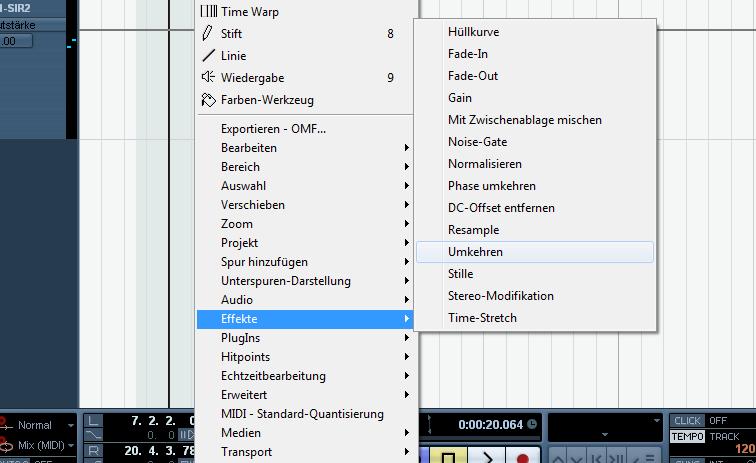Select DC-Offset entfernen

(x=535, y=208)
